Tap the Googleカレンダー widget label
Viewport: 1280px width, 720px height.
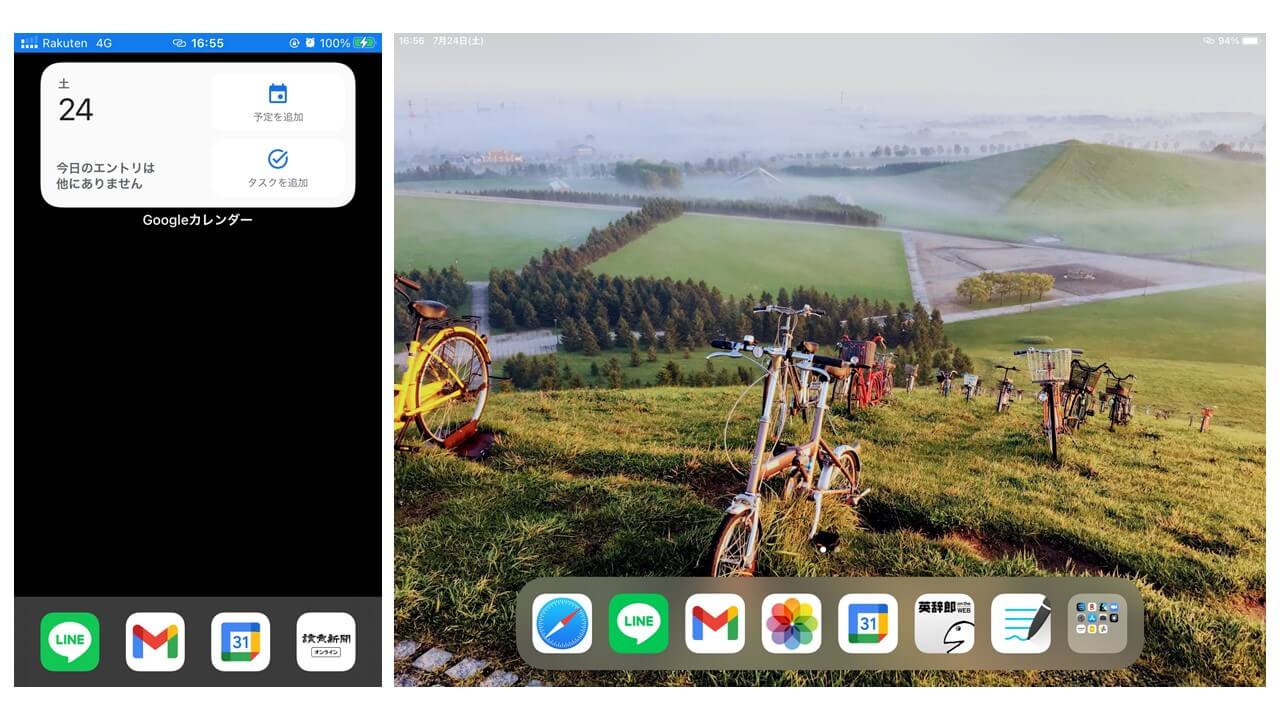pyautogui.click(x=198, y=220)
